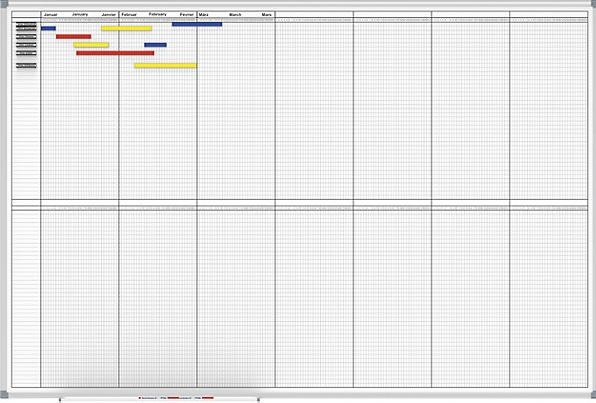
Task: Select the small blue bar at January's start
Action: coord(48,29)
